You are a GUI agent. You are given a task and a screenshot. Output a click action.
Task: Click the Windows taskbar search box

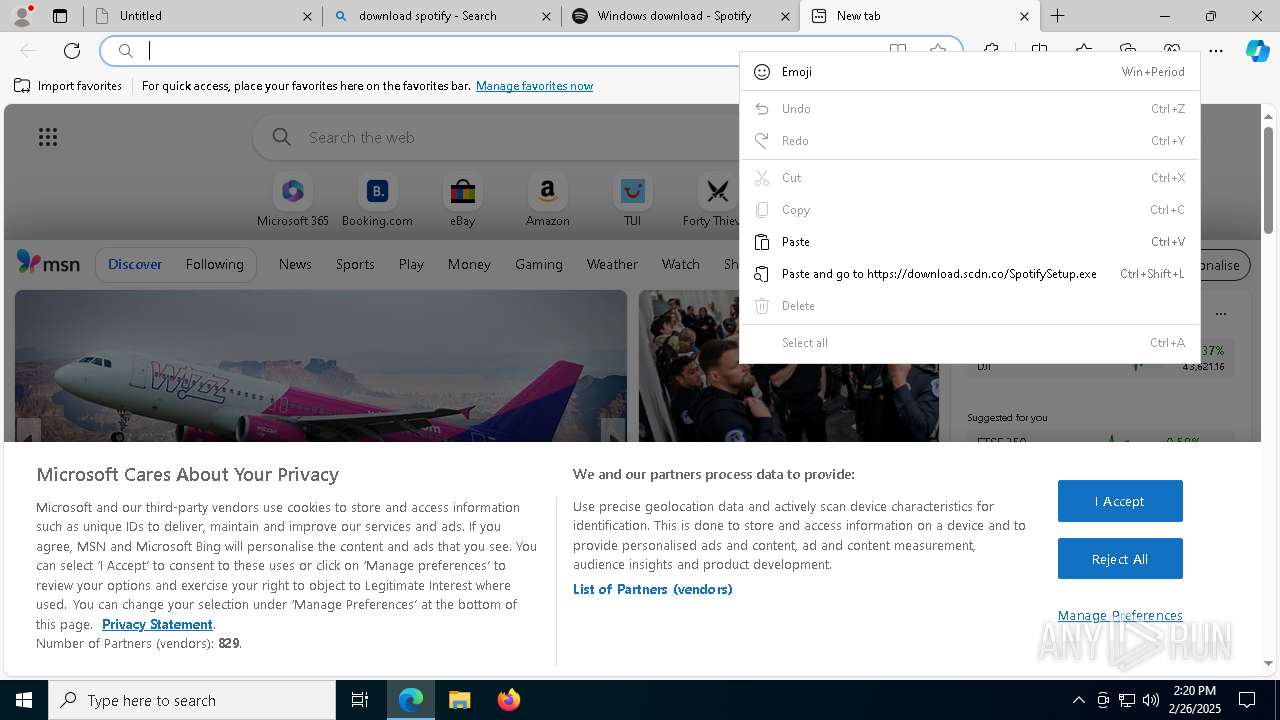[x=192, y=700]
